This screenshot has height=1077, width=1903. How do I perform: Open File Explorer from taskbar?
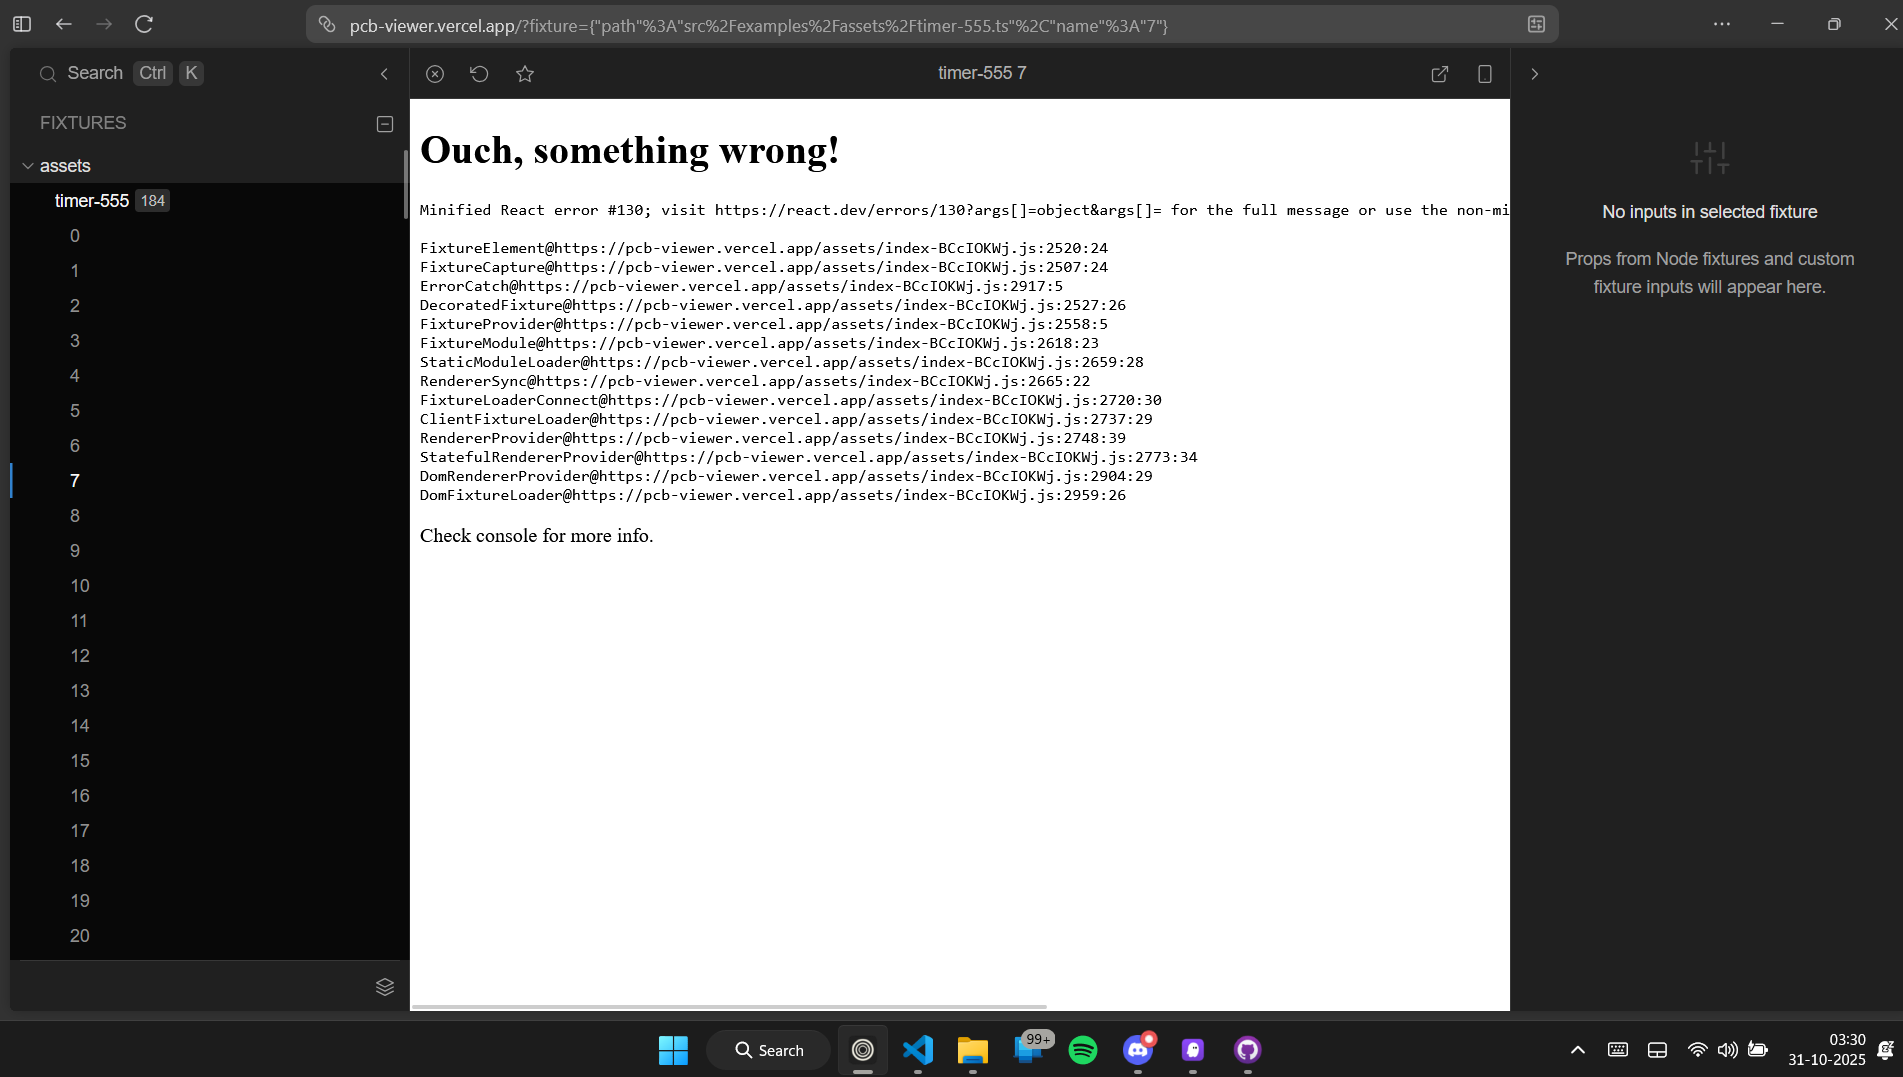click(x=972, y=1050)
